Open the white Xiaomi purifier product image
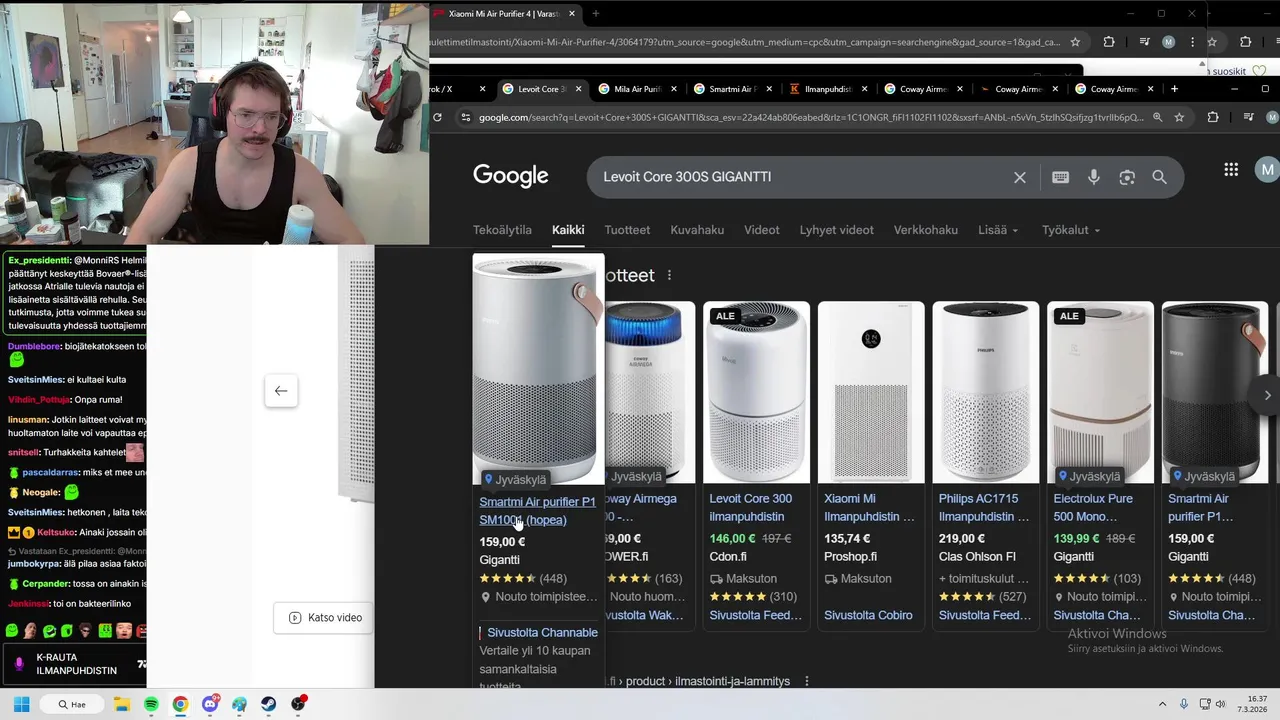The image size is (1280, 720). [869, 392]
